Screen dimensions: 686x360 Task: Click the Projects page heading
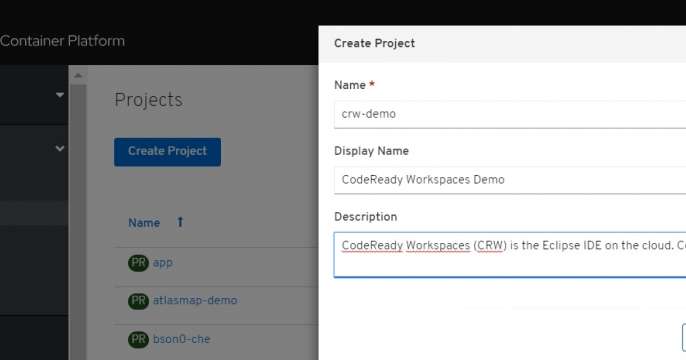point(148,100)
